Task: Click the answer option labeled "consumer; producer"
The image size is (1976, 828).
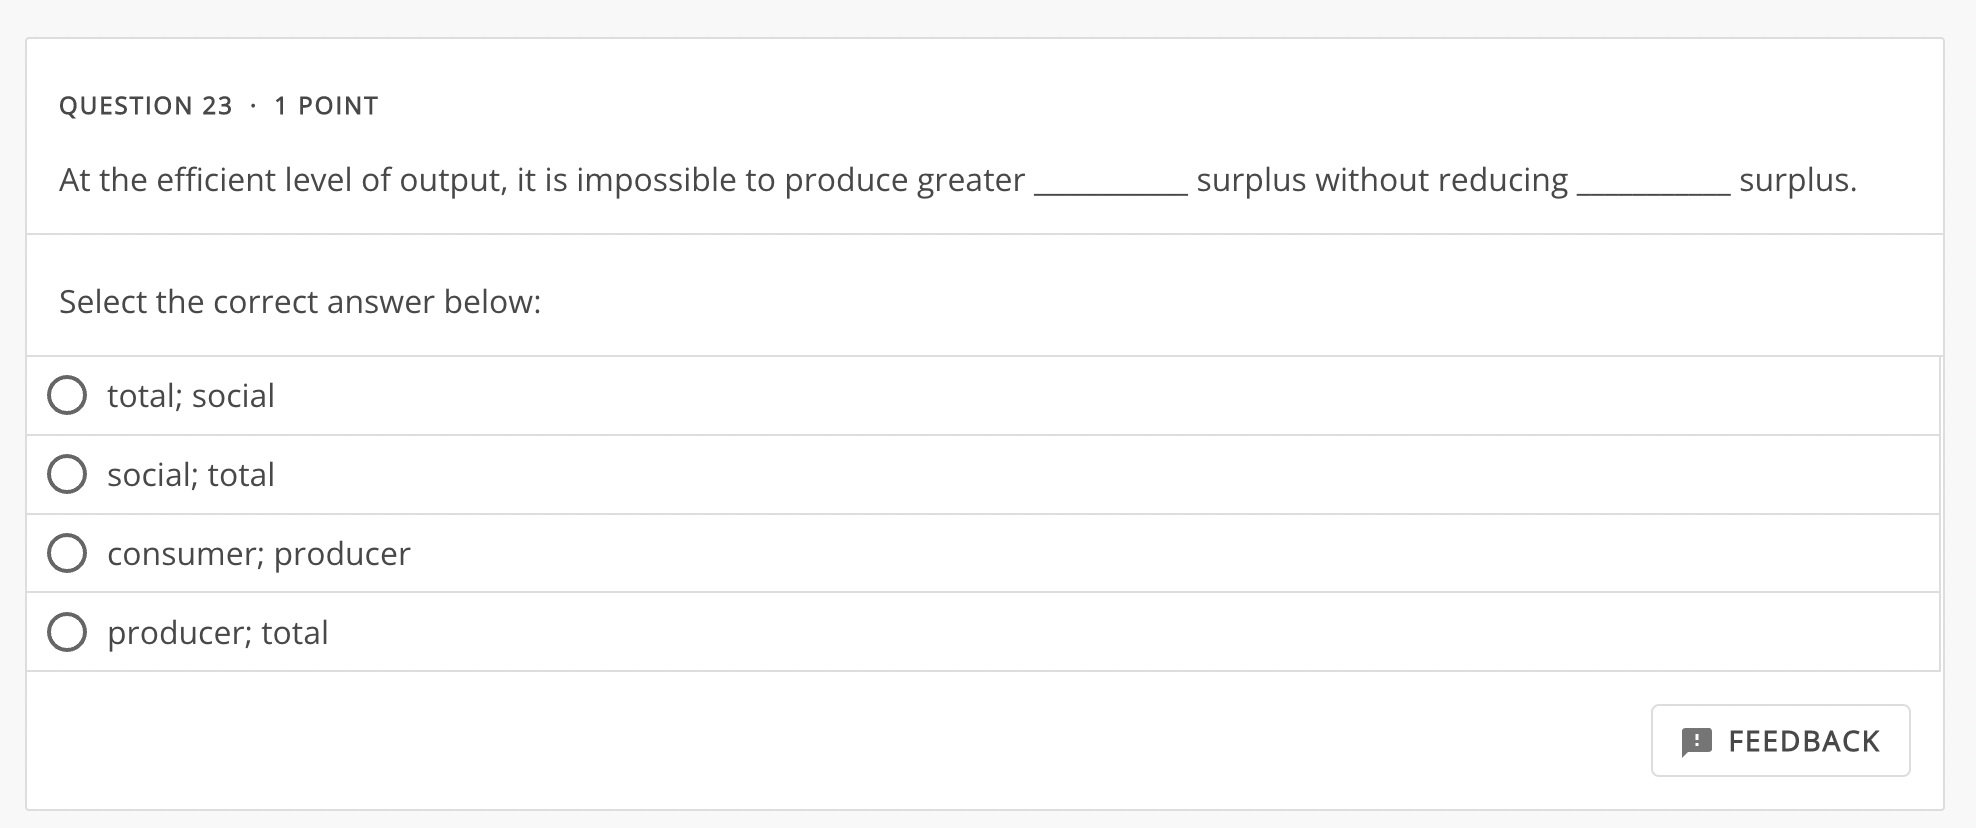Action: coord(258,553)
